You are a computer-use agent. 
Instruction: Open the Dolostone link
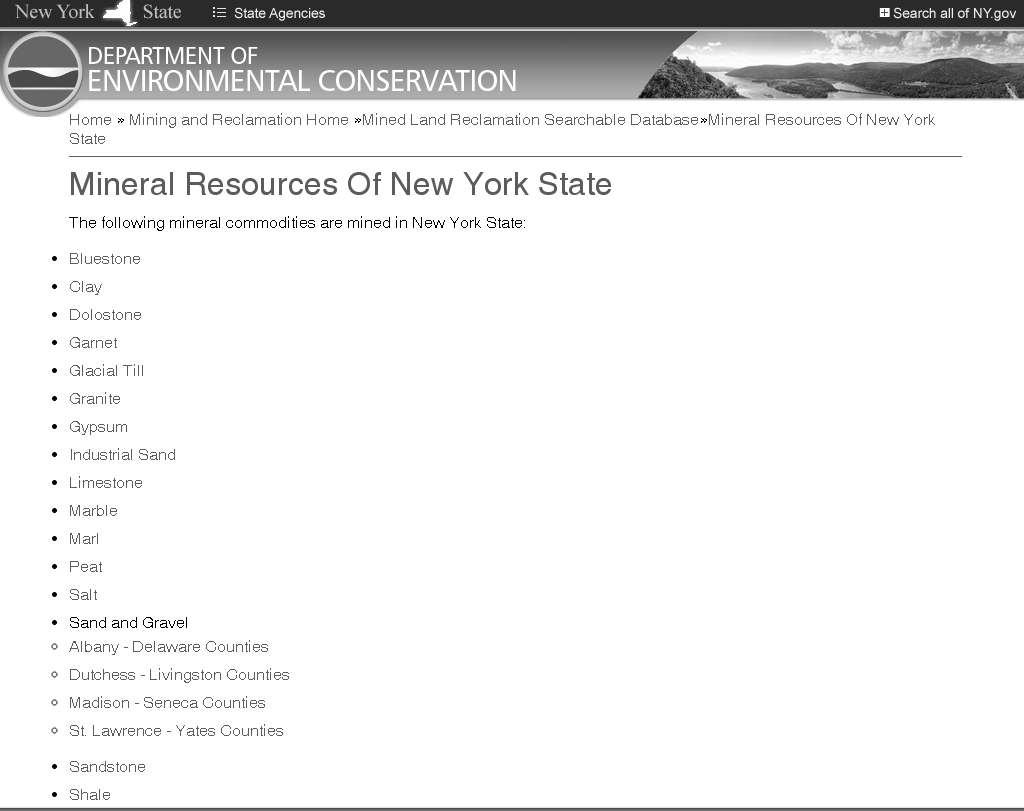point(105,315)
